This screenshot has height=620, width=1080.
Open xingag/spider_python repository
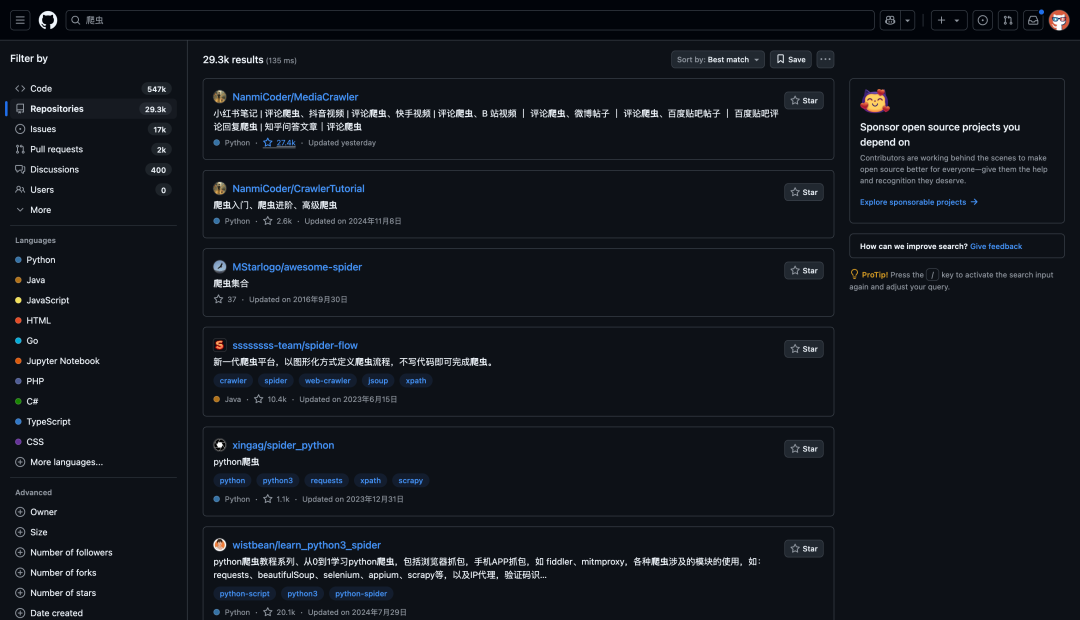coord(283,446)
